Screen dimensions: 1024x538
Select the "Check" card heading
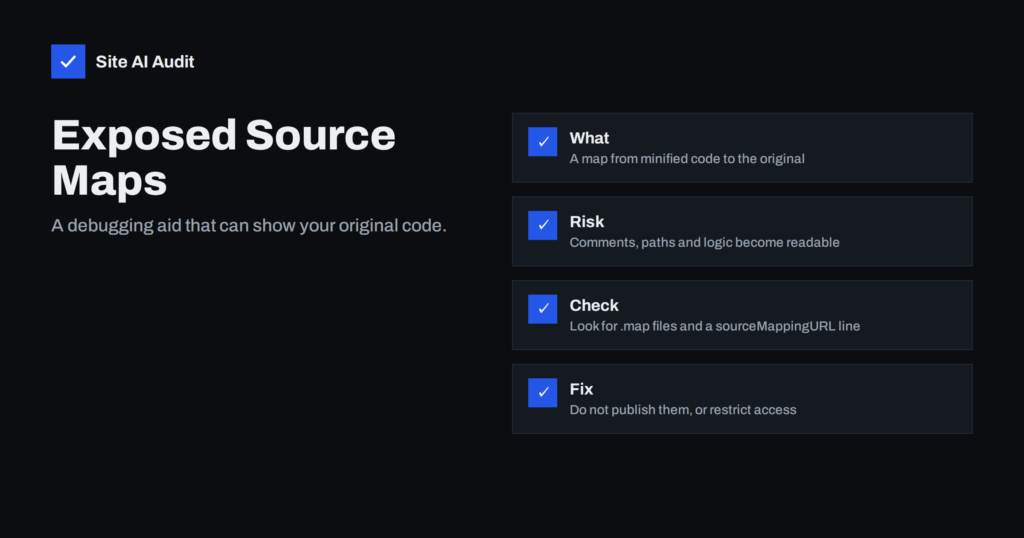click(594, 305)
